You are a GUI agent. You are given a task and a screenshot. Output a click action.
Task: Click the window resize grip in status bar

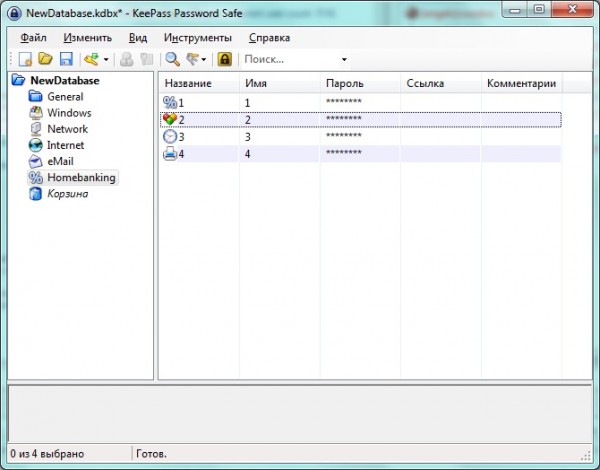pyautogui.click(x=586, y=455)
